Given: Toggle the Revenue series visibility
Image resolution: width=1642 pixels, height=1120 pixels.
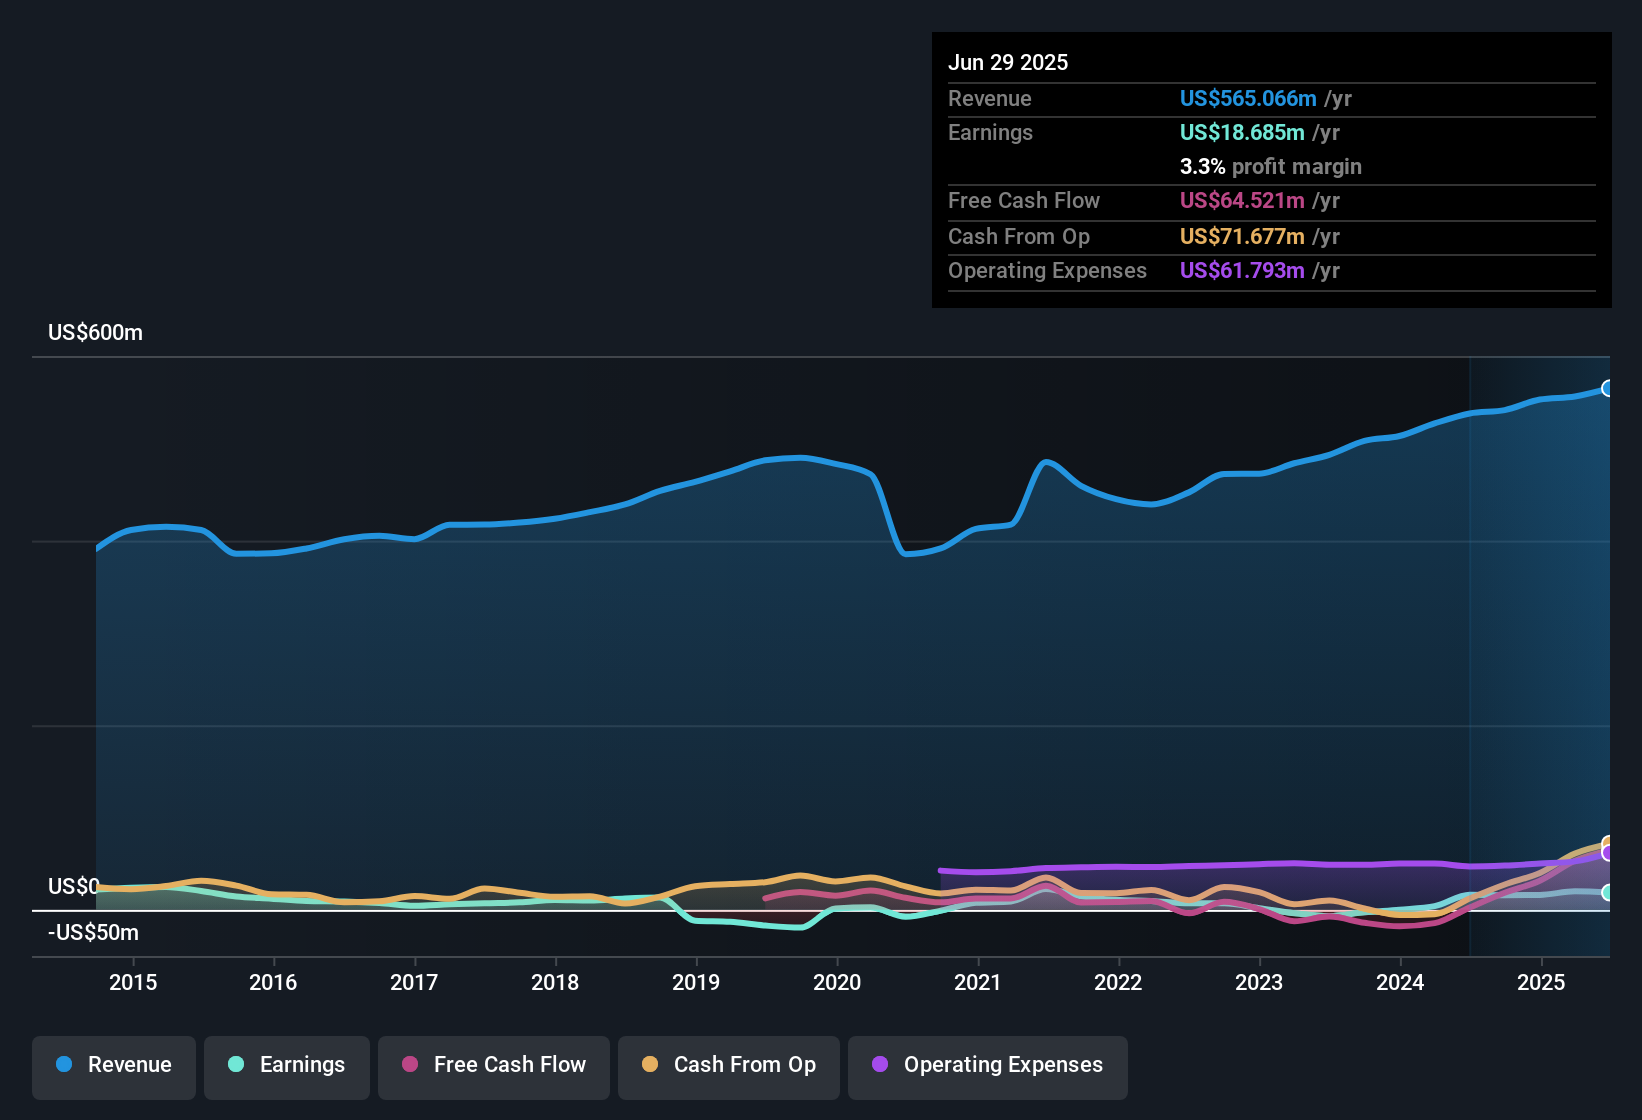Looking at the screenshot, I should tap(113, 1065).
